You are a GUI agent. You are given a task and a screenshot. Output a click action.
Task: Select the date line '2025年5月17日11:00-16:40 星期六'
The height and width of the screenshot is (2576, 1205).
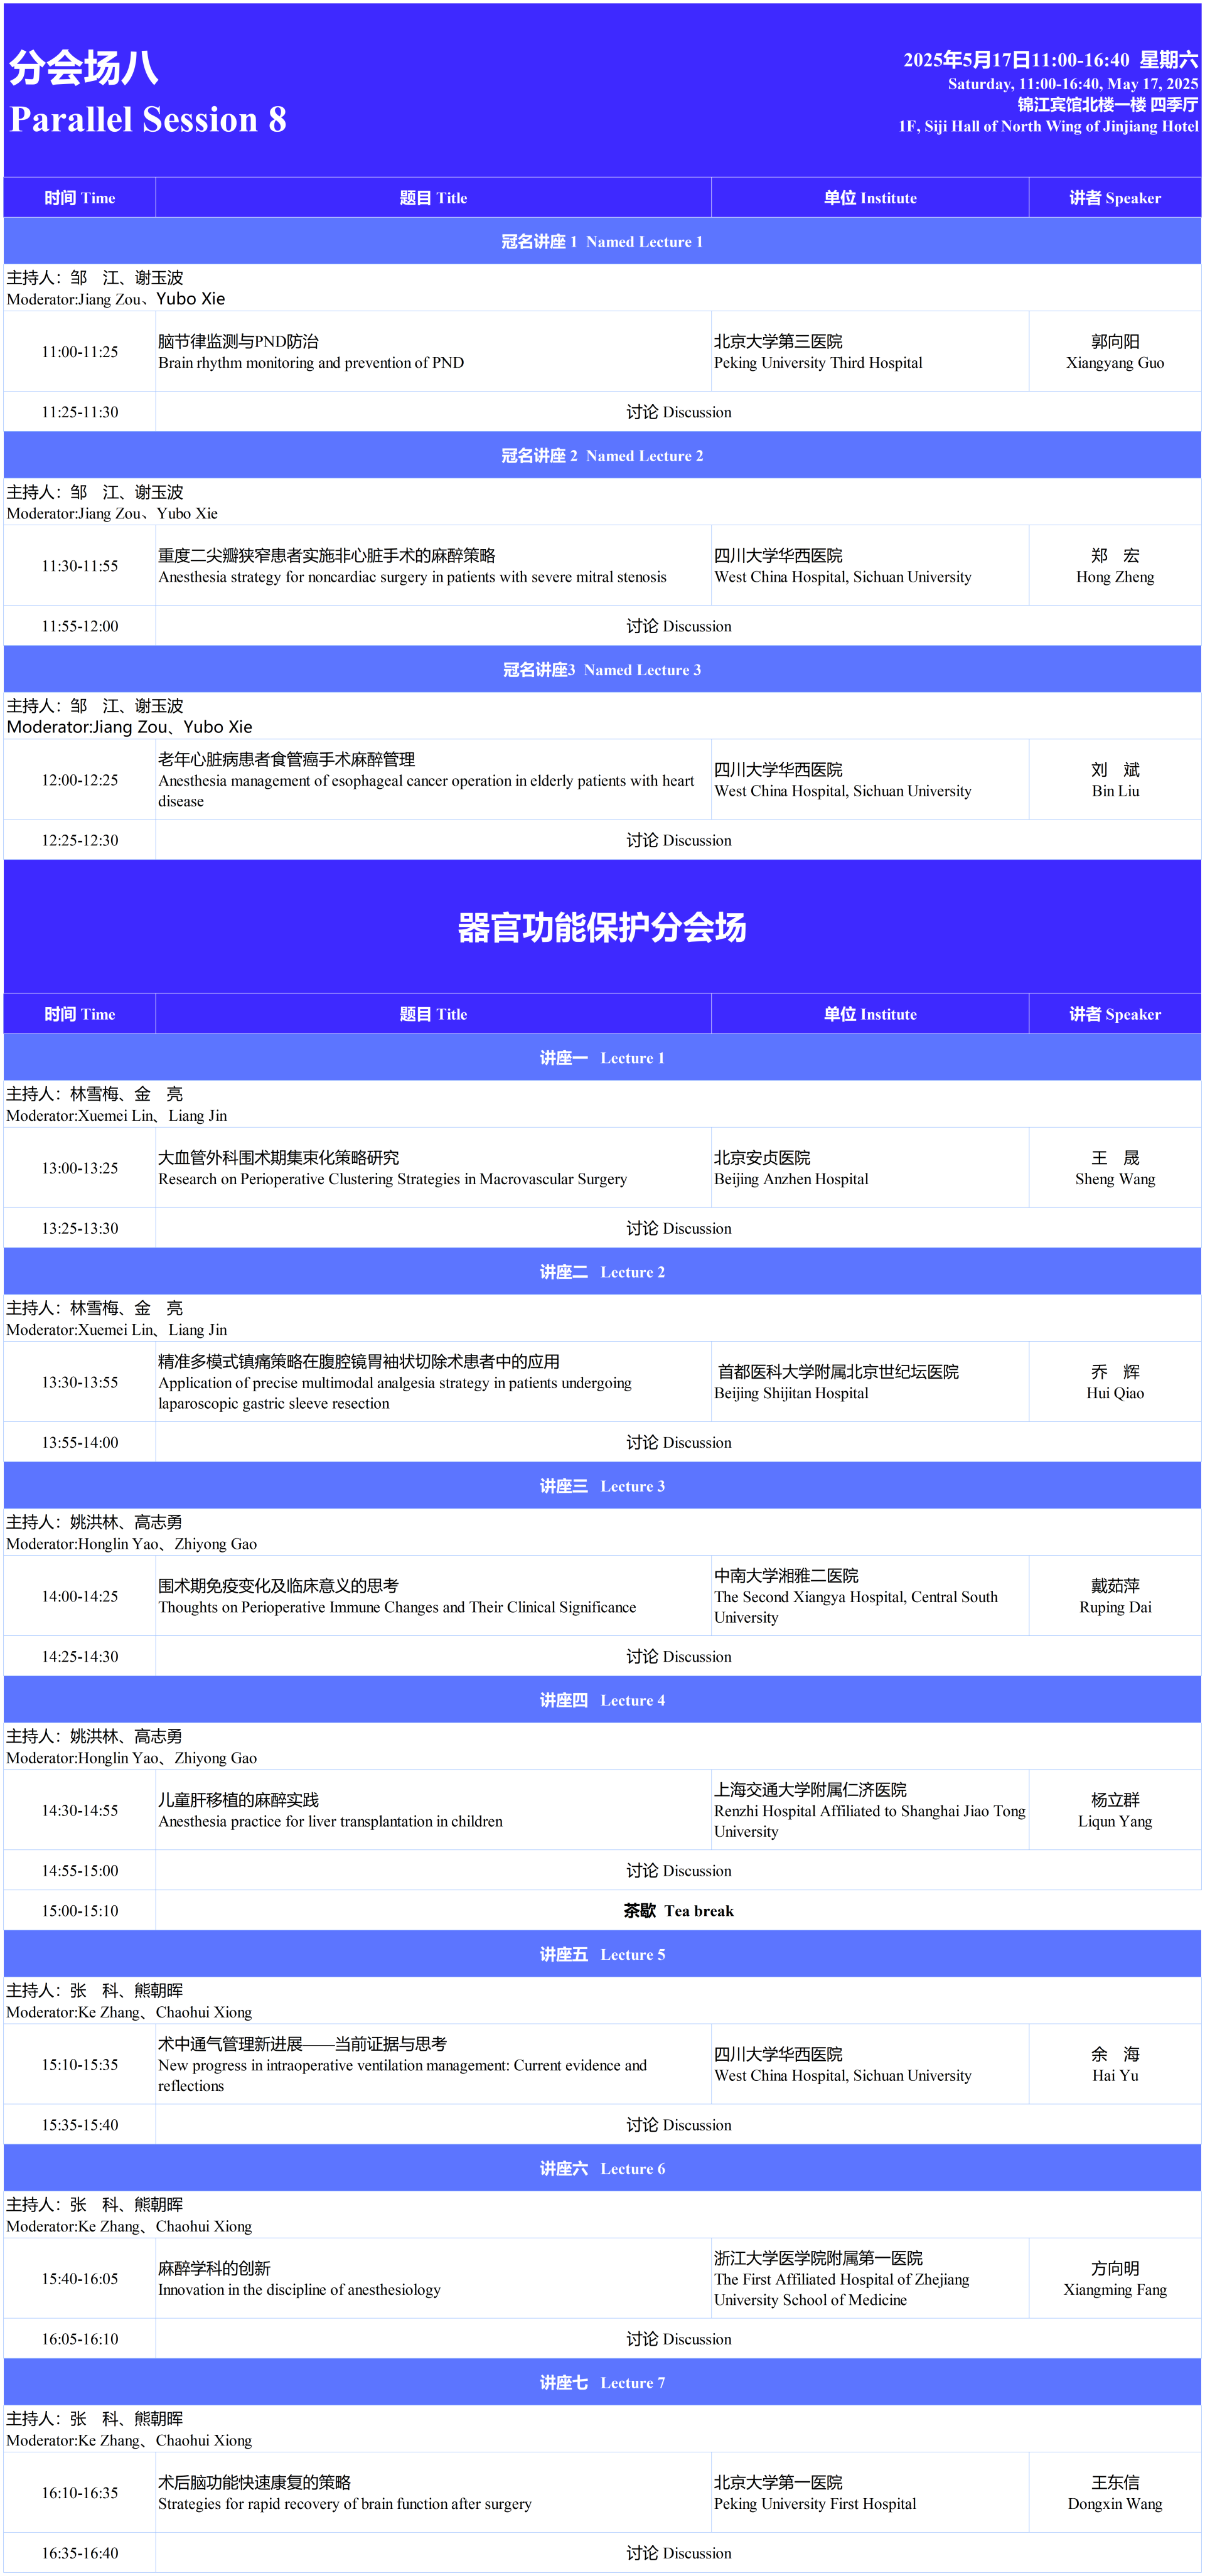[1050, 60]
